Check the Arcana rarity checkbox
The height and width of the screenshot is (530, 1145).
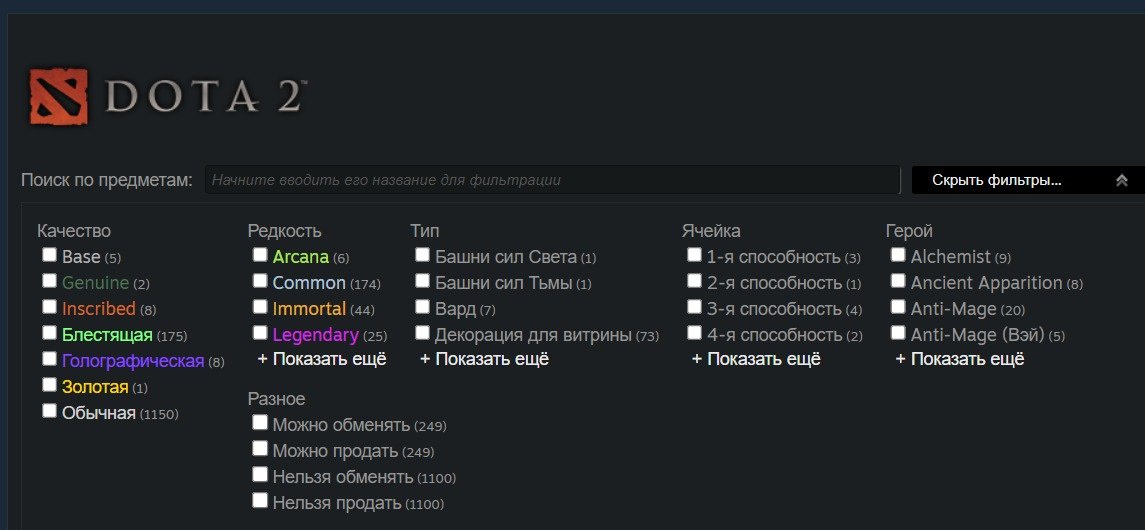point(260,255)
